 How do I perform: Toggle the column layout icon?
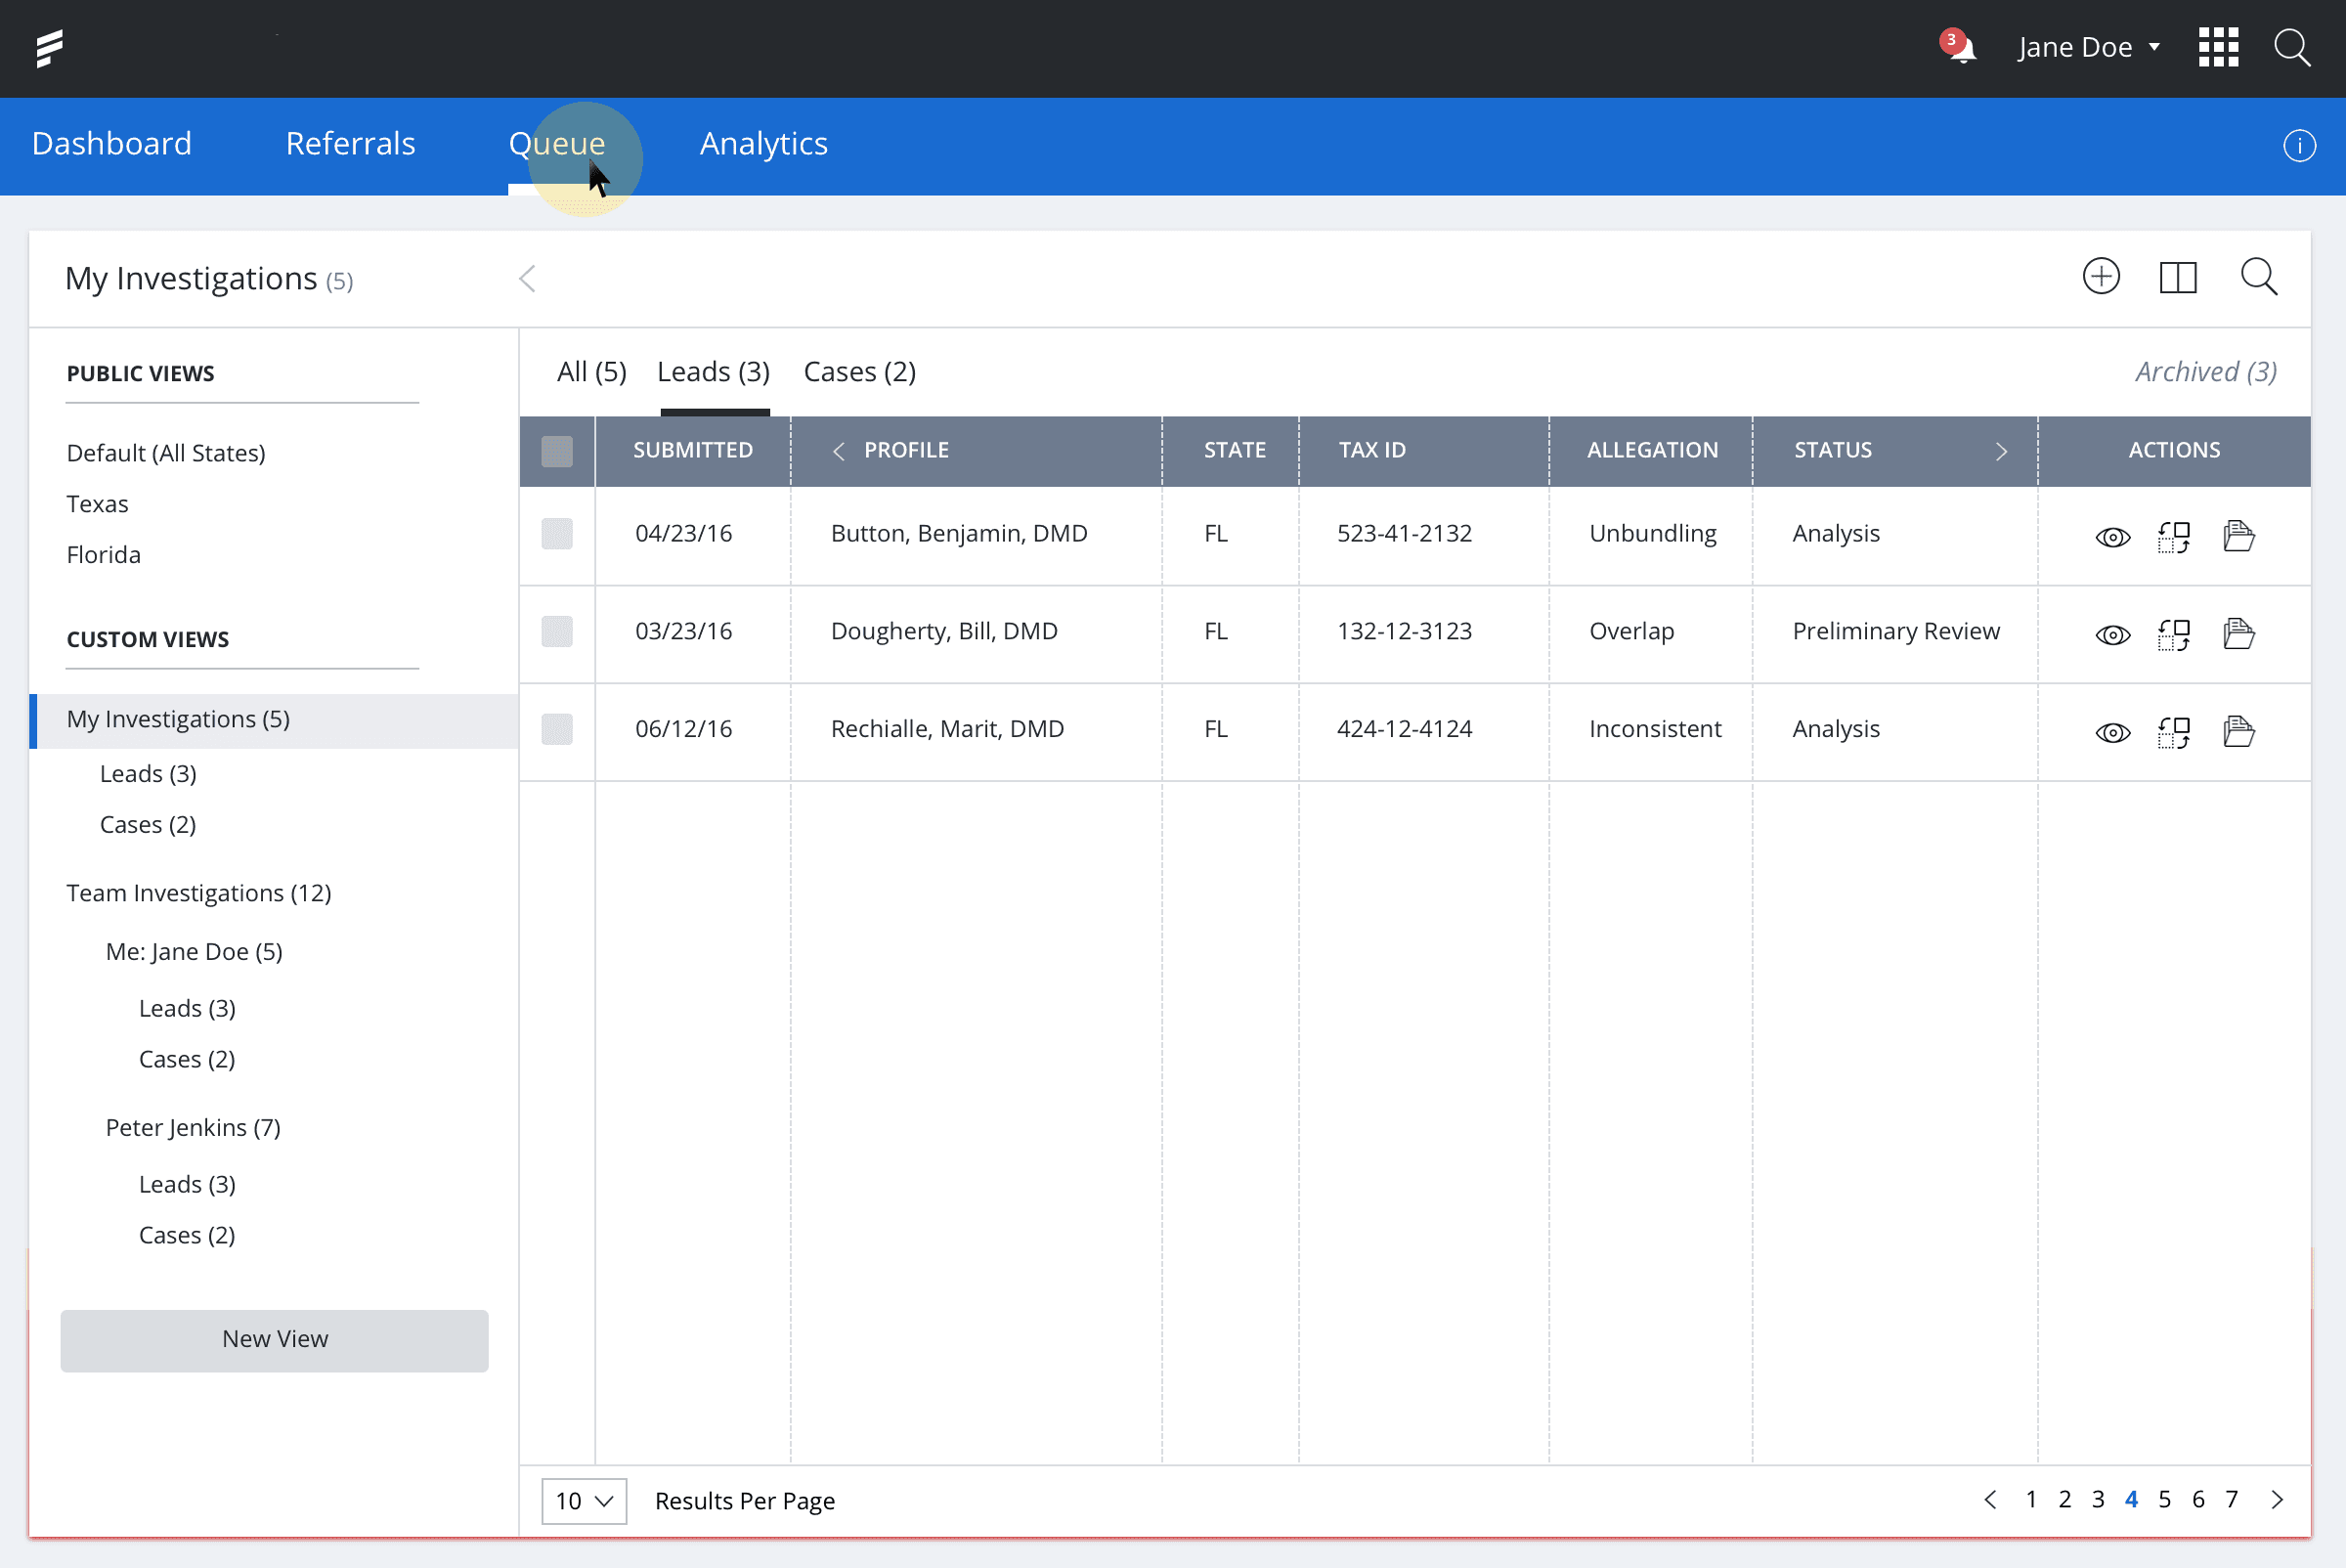point(2177,277)
